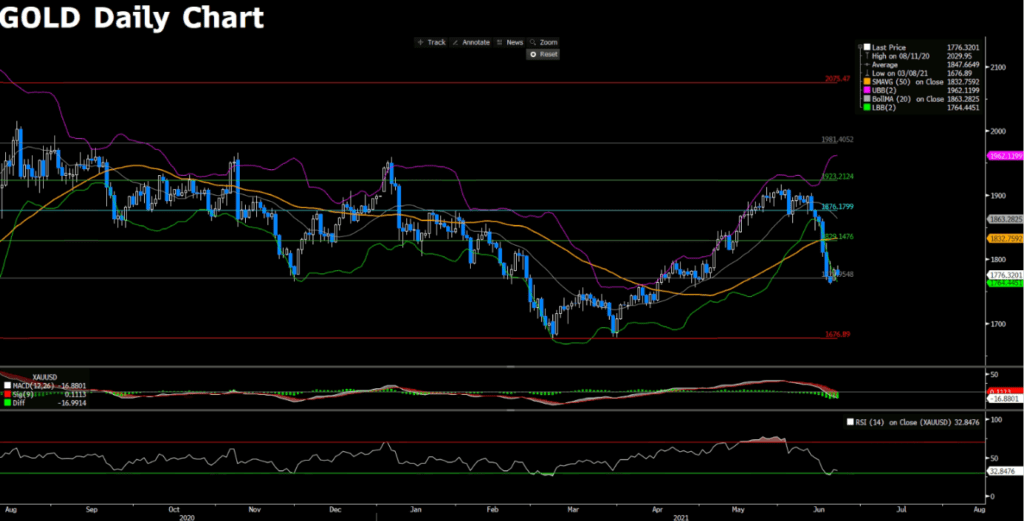Click the 1923.2124 level label
1024x521 pixels.
[x=837, y=176]
